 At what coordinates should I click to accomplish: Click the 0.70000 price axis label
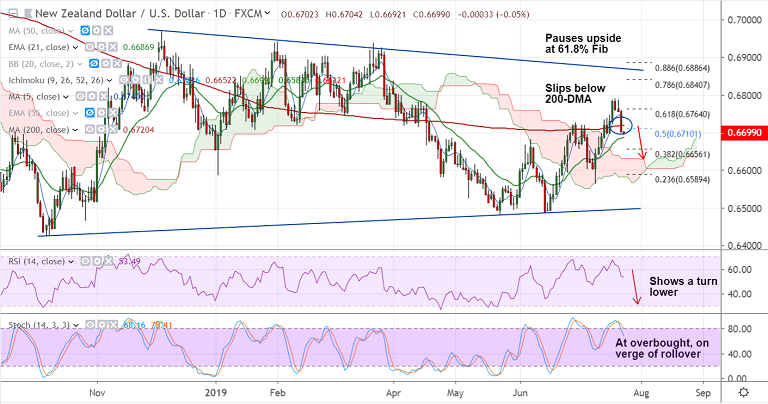click(x=743, y=21)
